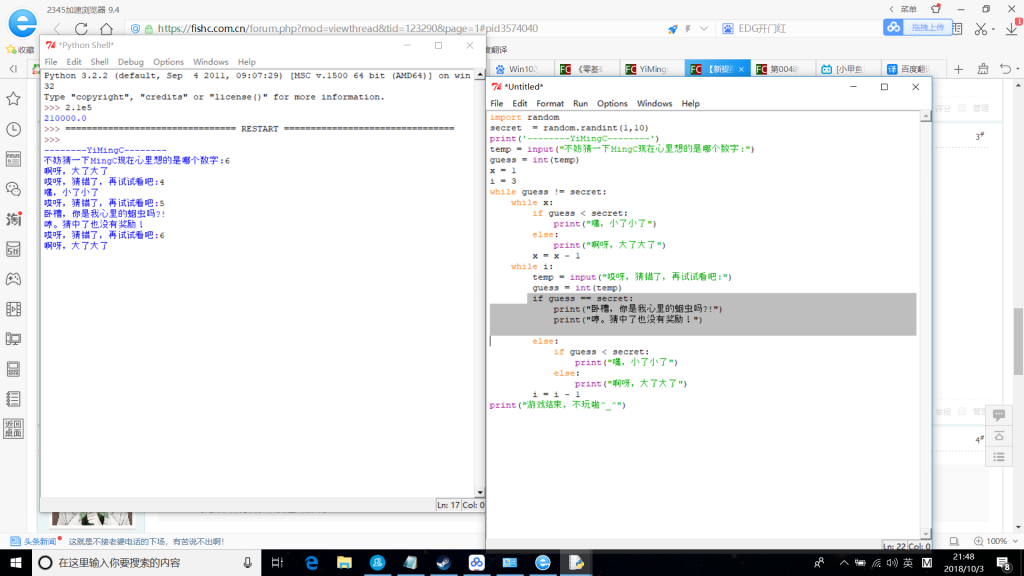Open the game controller sidebar icon

tap(13, 279)
